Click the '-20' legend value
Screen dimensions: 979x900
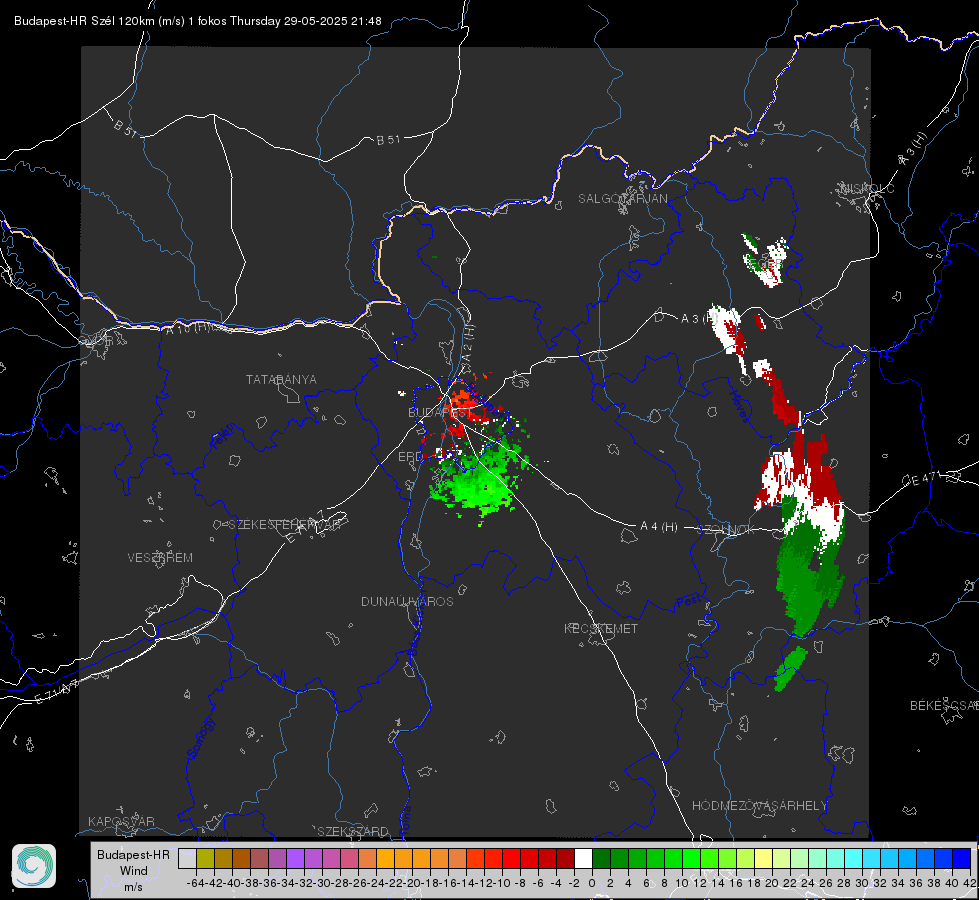[x=411, y=883]
